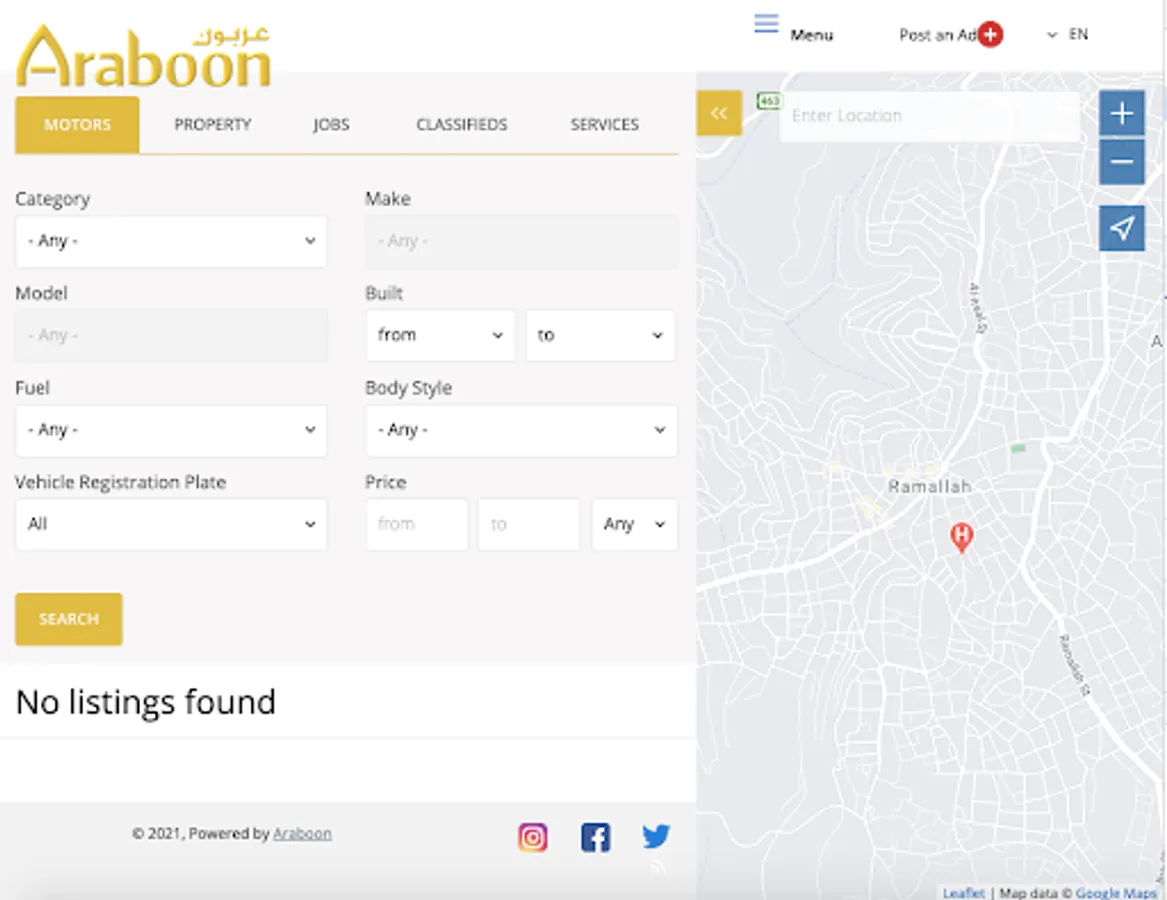Open the Instagram icon in the footer
Screen dimensions: 1167x900
coord(533,837)
